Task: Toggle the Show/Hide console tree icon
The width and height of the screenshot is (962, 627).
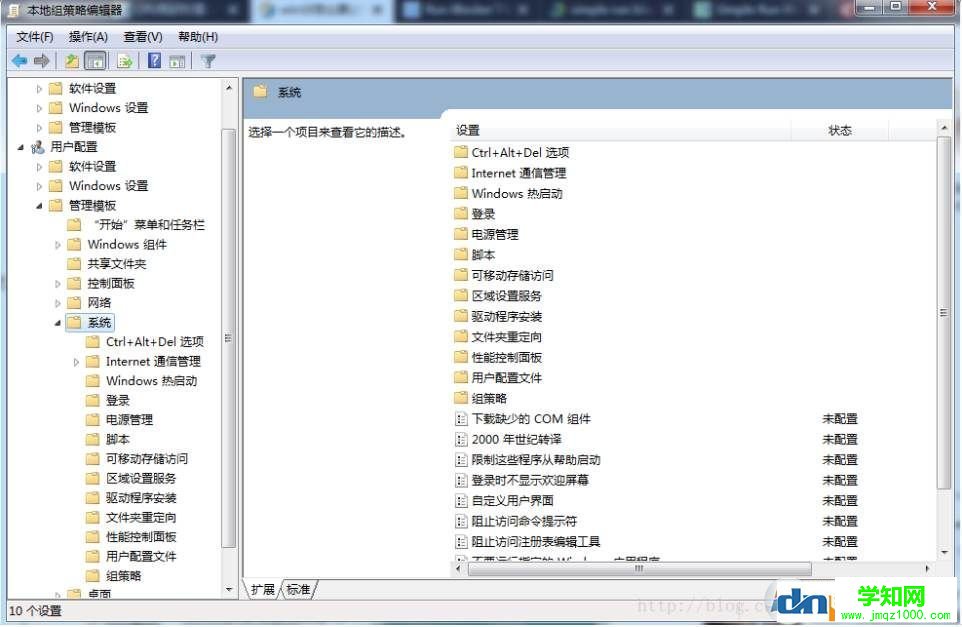Action: tap(95, 61)
